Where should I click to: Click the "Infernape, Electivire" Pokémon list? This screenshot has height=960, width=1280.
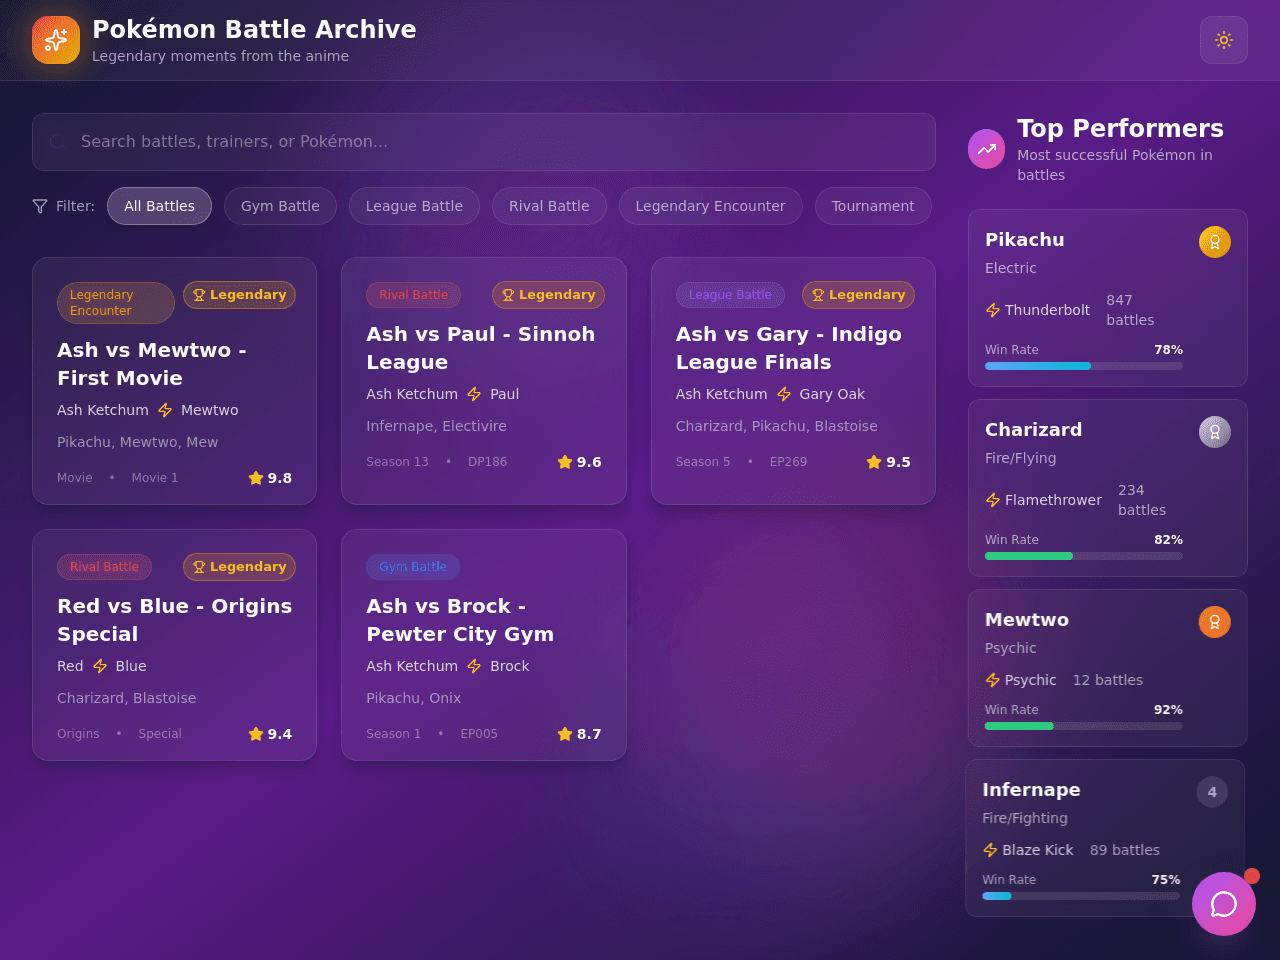pyautogui.click(x=436, y=426)
